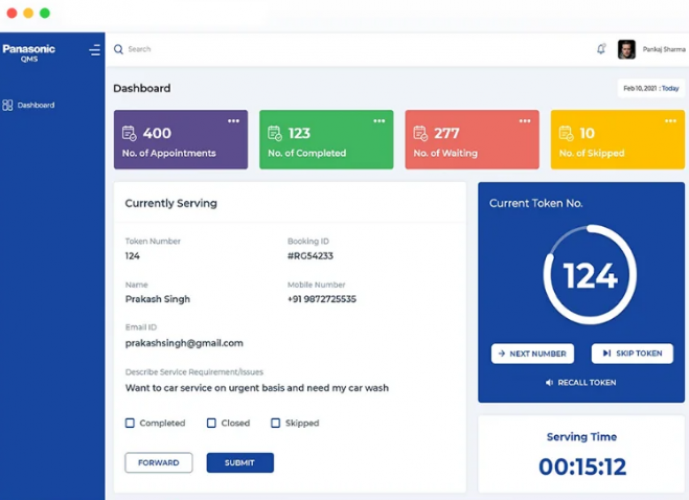The width and height of the screenshot is (689, 500).
Task: Select Dashboard item in sidebar
Action: click(x=29, y=105)
